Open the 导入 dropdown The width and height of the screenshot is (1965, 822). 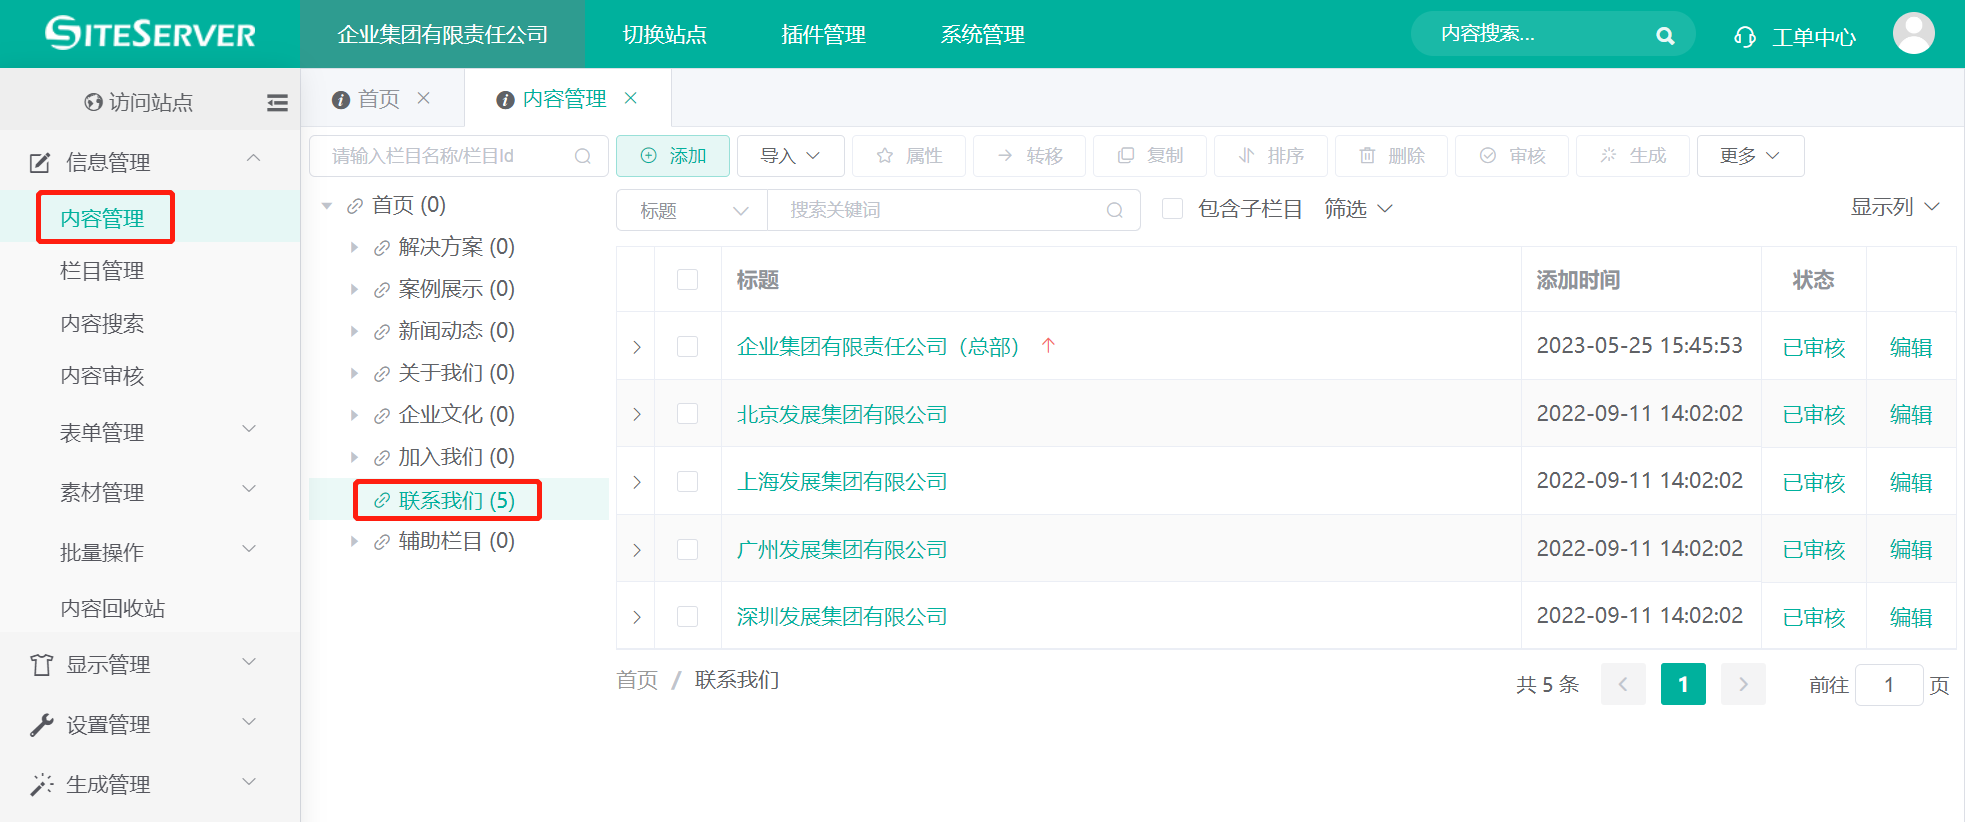click(790, 156)
